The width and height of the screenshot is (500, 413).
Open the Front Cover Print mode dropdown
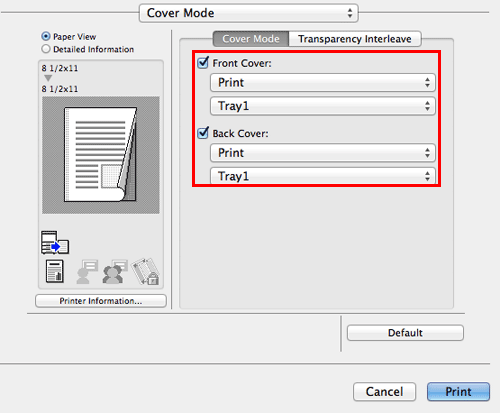[323, 83]
